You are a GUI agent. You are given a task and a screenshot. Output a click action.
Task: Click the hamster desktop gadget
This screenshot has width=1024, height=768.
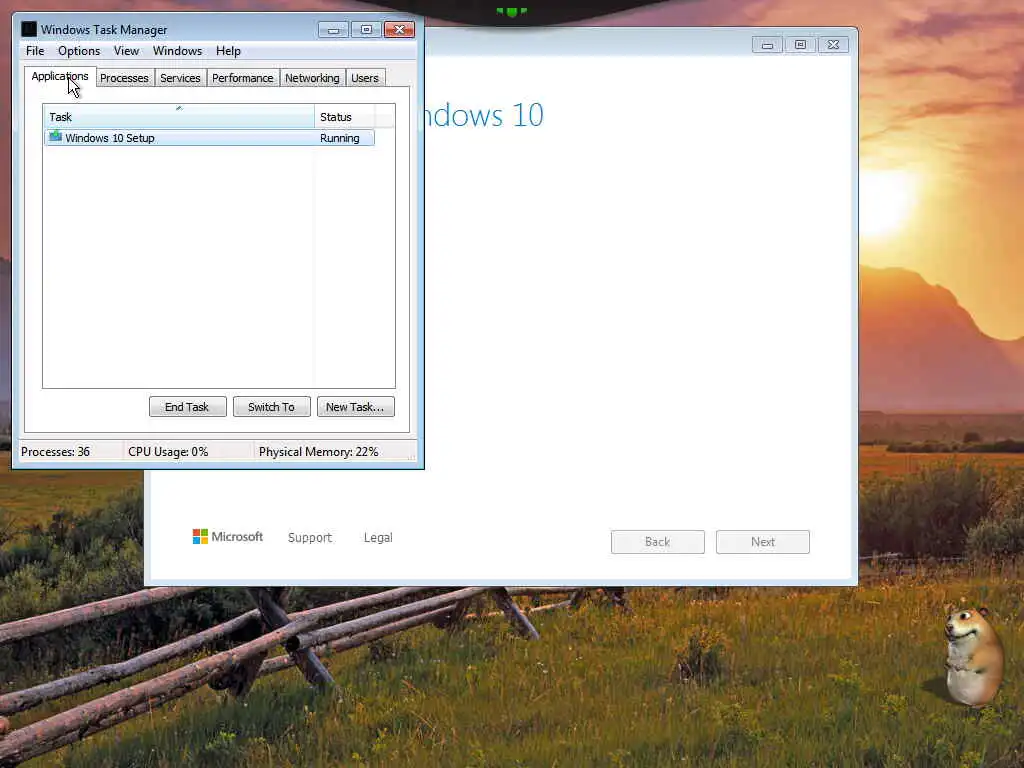click(973, 656)
